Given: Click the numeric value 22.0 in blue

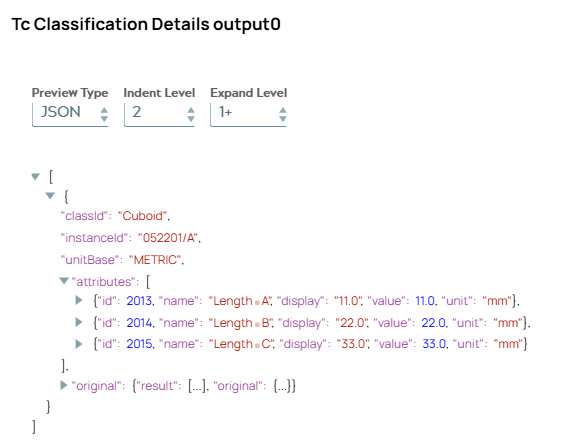Looking at the screenshot, I should (433, 323).
